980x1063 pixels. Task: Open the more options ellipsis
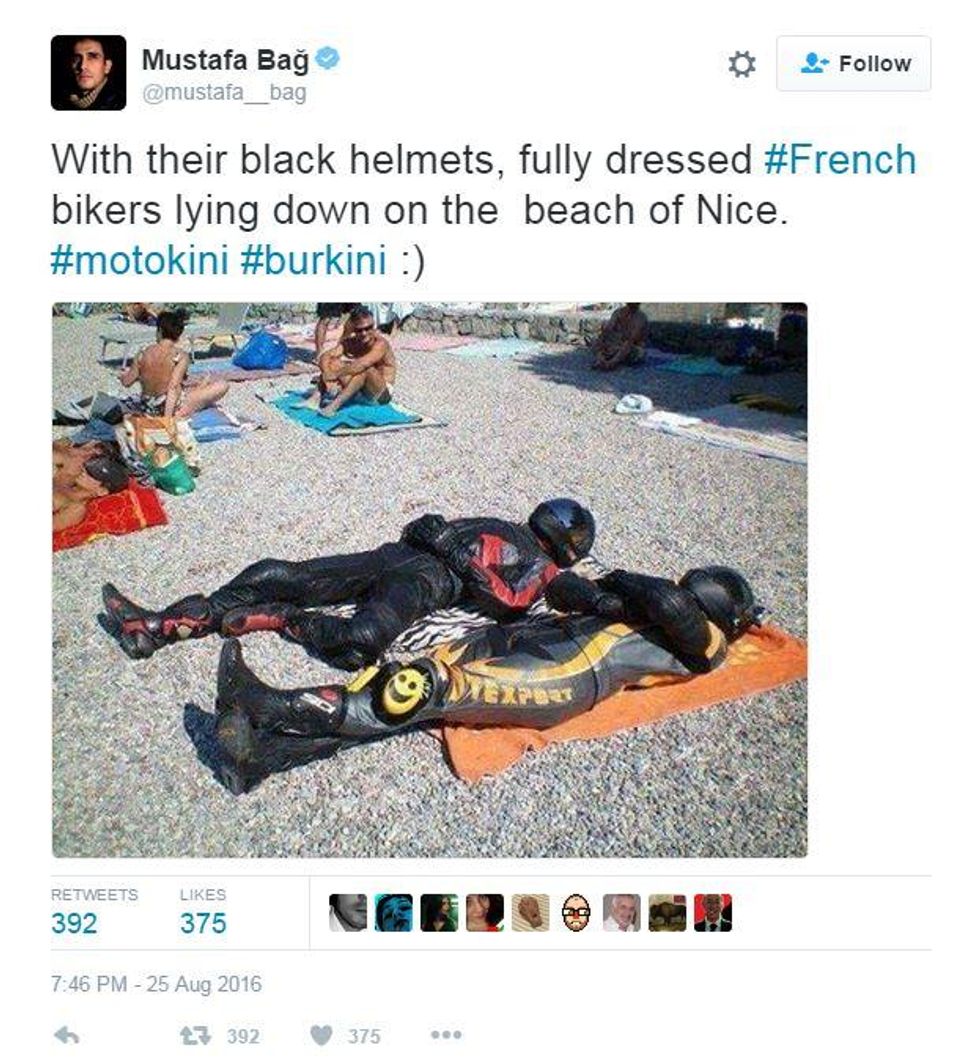[x=446, y=1035]
